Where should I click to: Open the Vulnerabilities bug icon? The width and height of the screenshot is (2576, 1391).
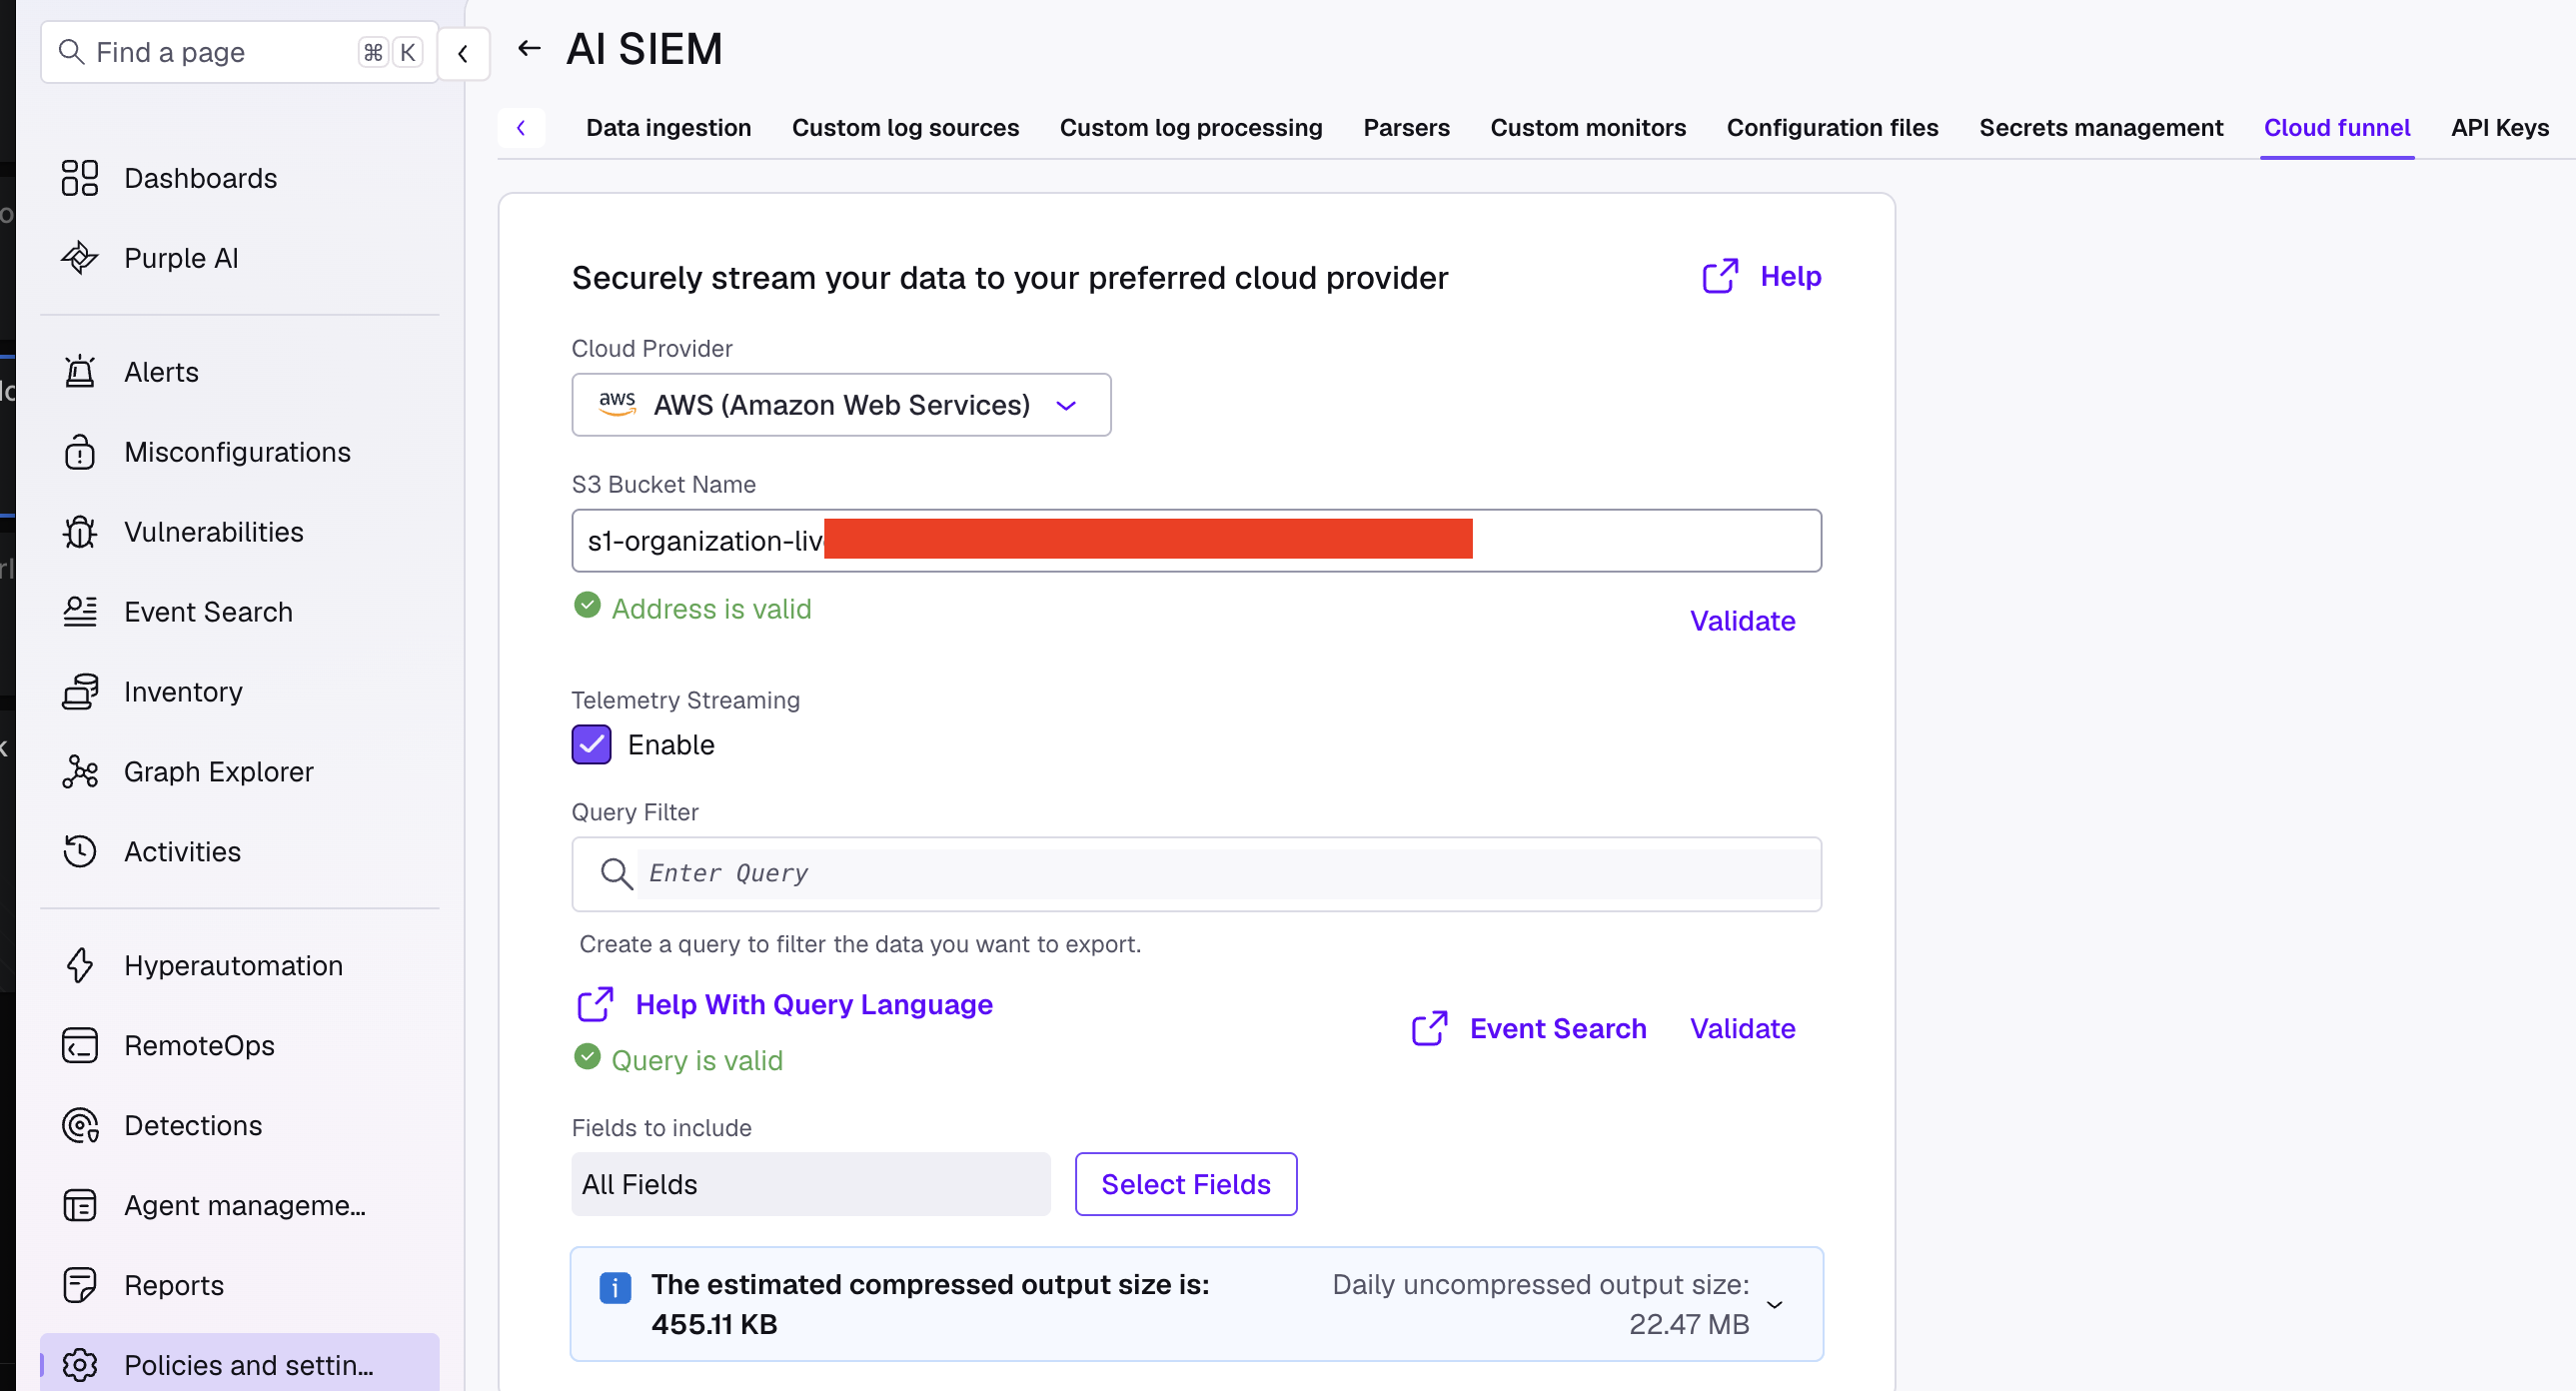click(x=80, y=532)
